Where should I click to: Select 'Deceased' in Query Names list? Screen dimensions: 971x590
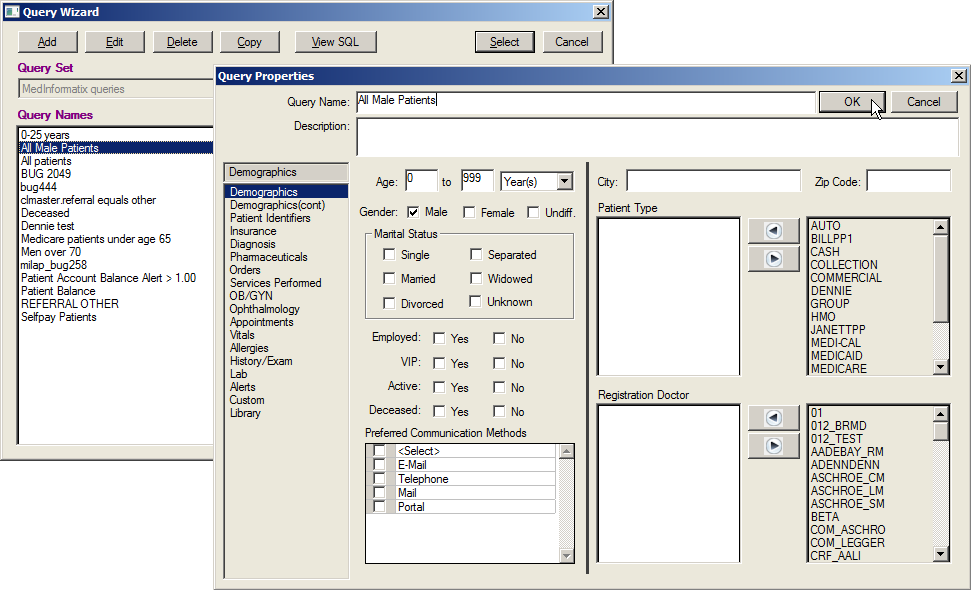click(x=45, y=213)
